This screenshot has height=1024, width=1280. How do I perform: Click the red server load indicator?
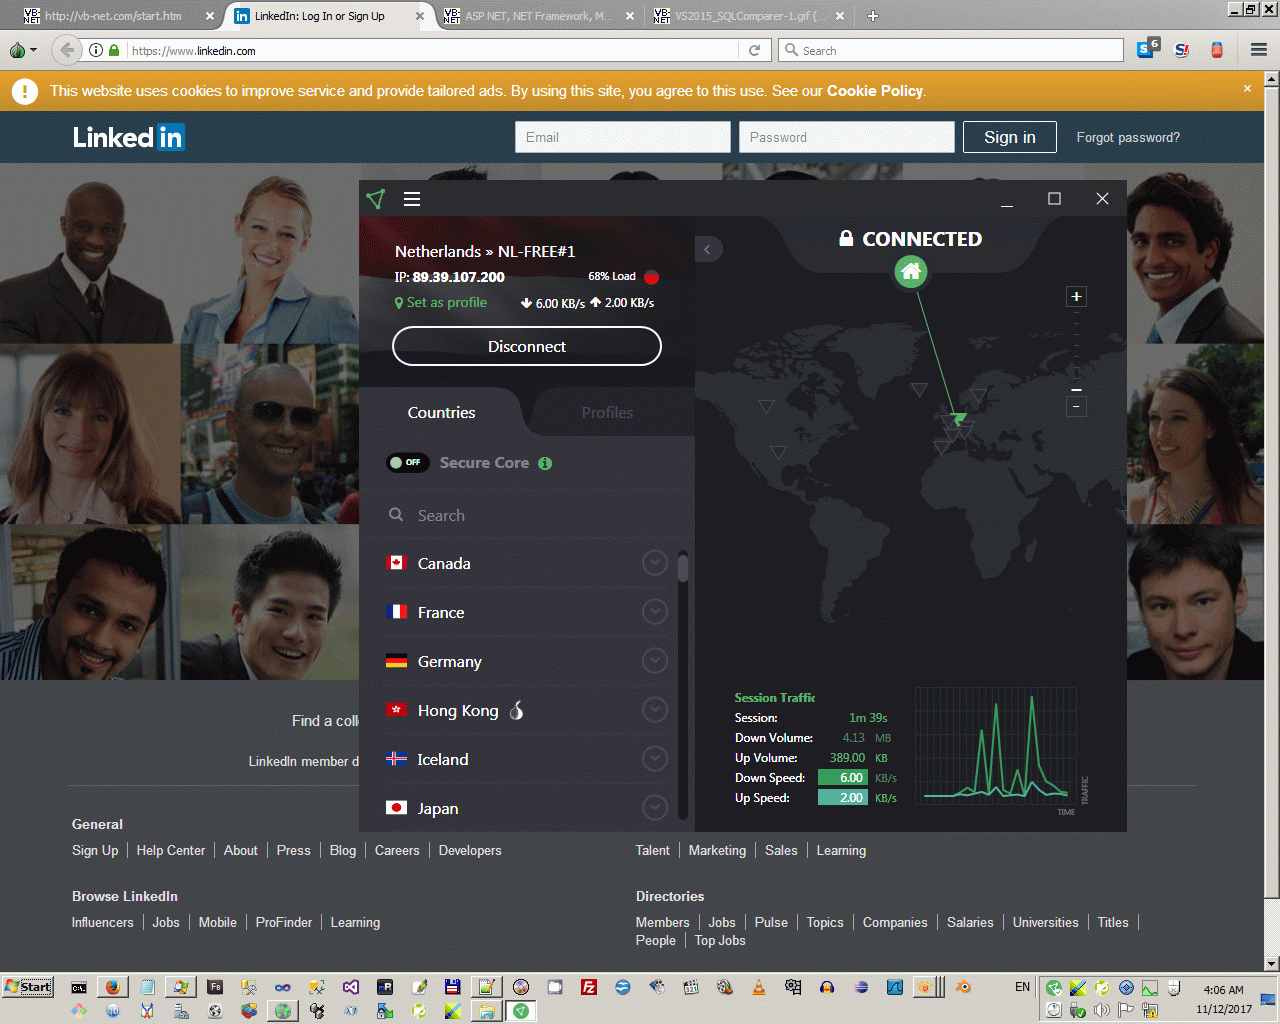[651, 277]
